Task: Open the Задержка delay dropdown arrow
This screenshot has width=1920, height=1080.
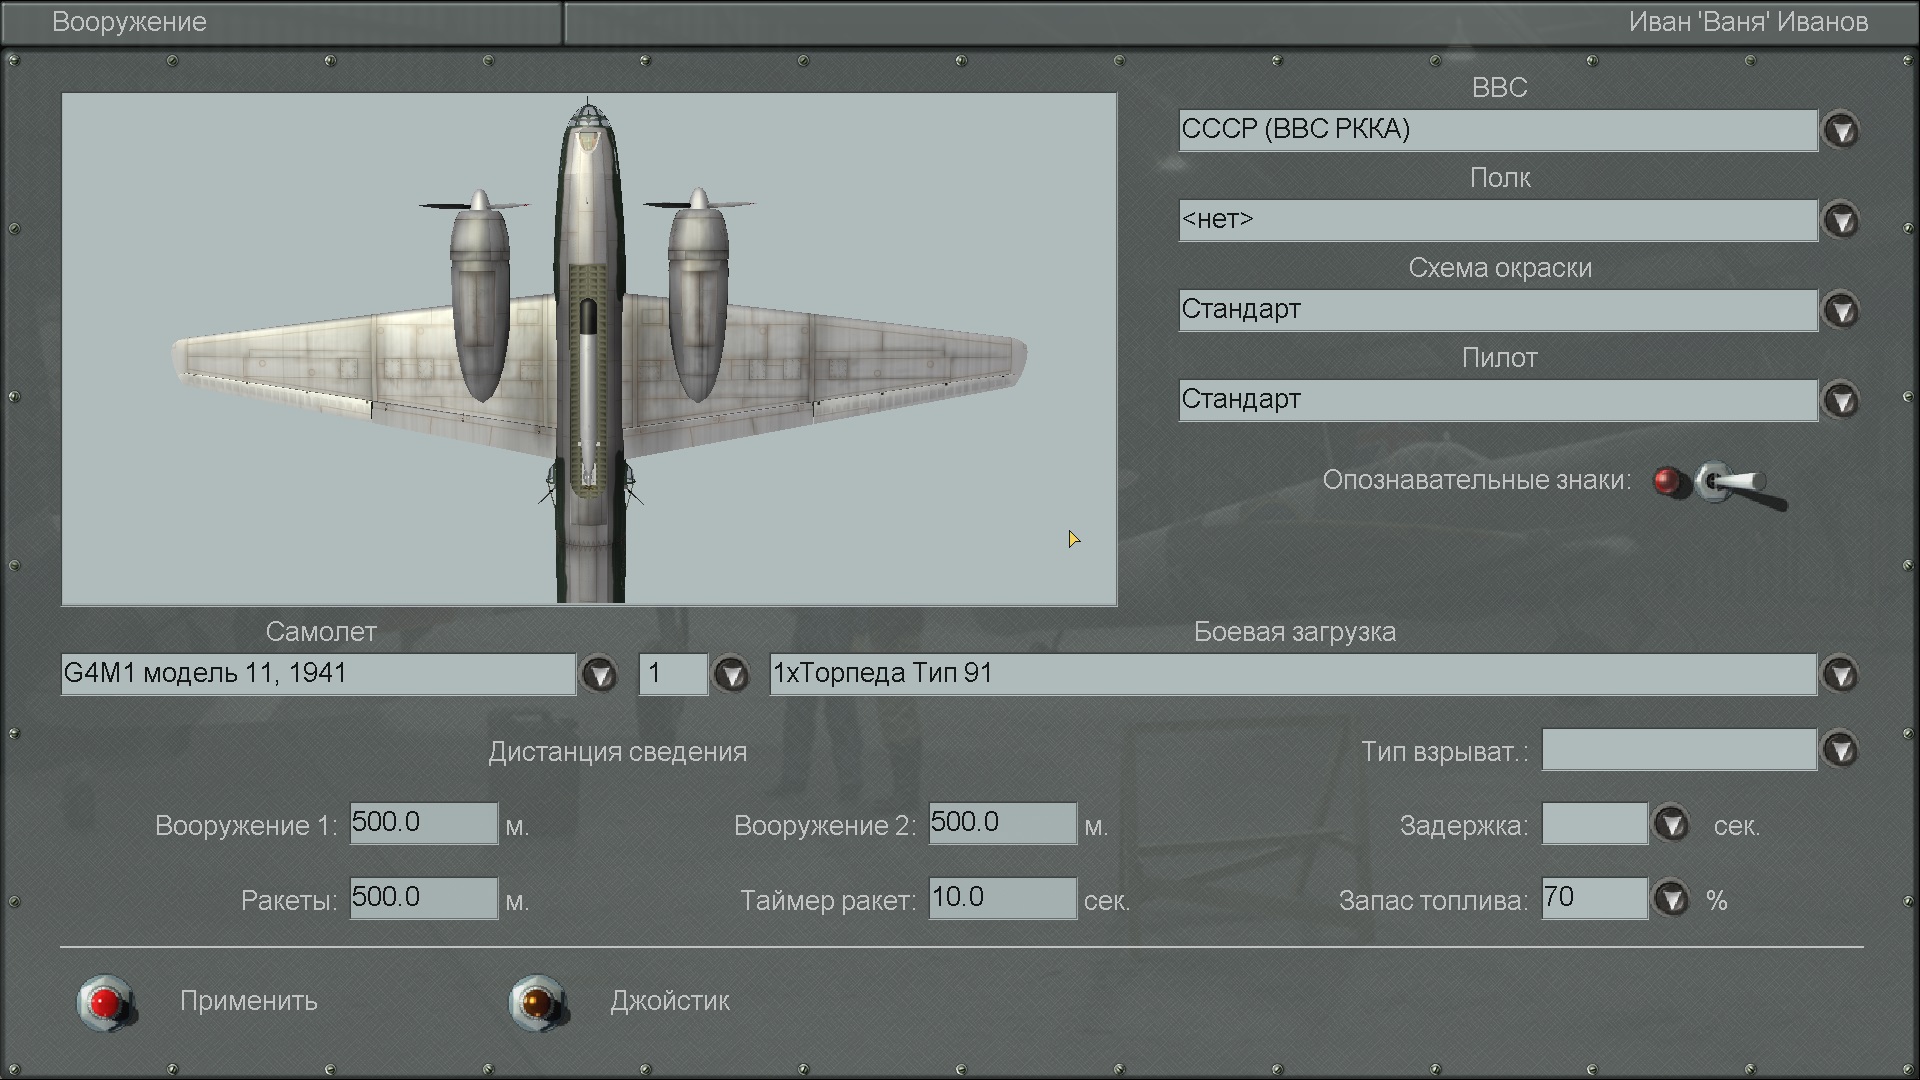Action: (x=1671, y=825)
